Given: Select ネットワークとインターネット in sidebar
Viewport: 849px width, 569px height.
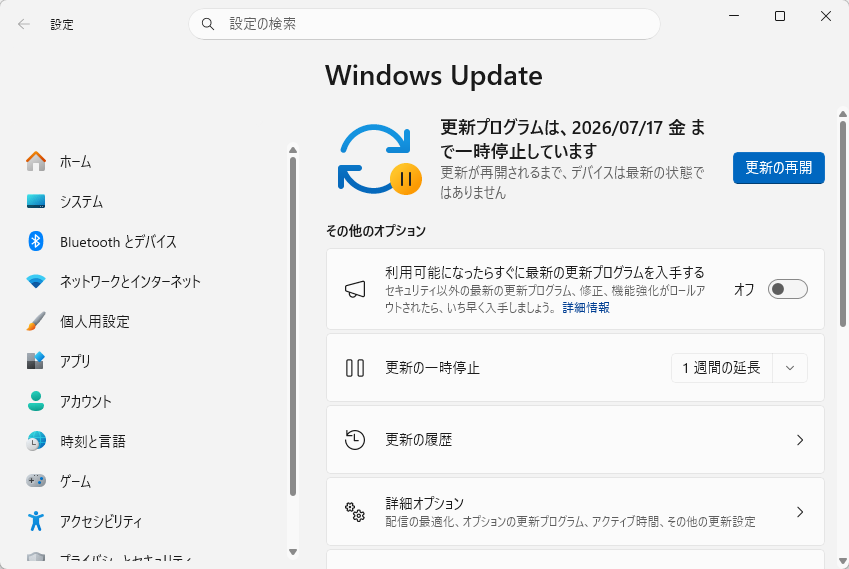Looking at the screenshot, I should pos(153,282).
